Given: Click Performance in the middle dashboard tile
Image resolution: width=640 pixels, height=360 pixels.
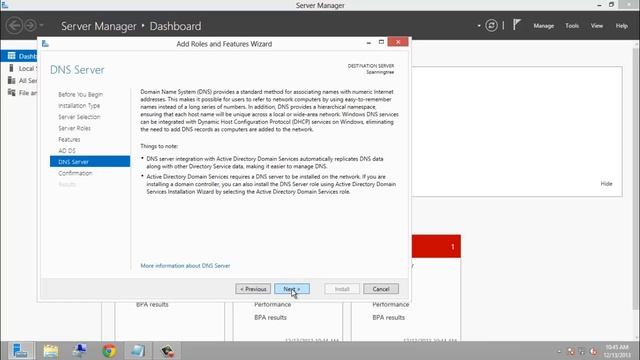Looking at the screenshot, I should (x=273, y=304).
